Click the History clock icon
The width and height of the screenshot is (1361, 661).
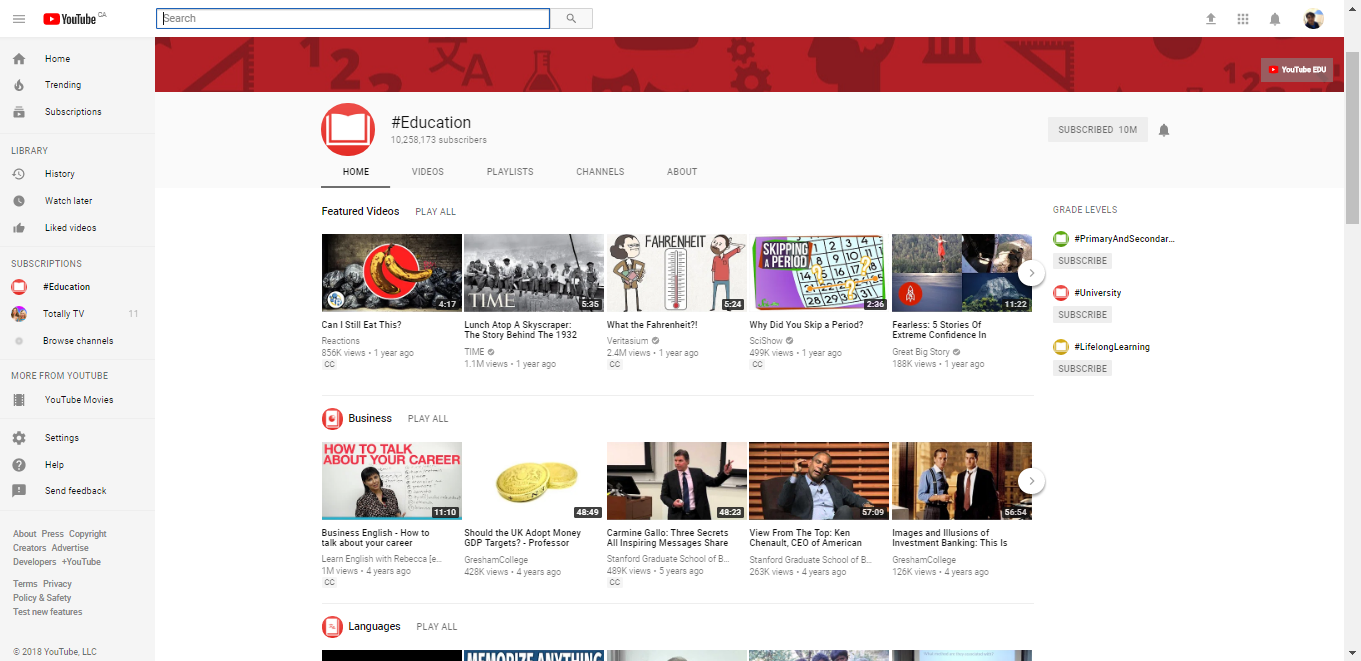tap(19, 174)
